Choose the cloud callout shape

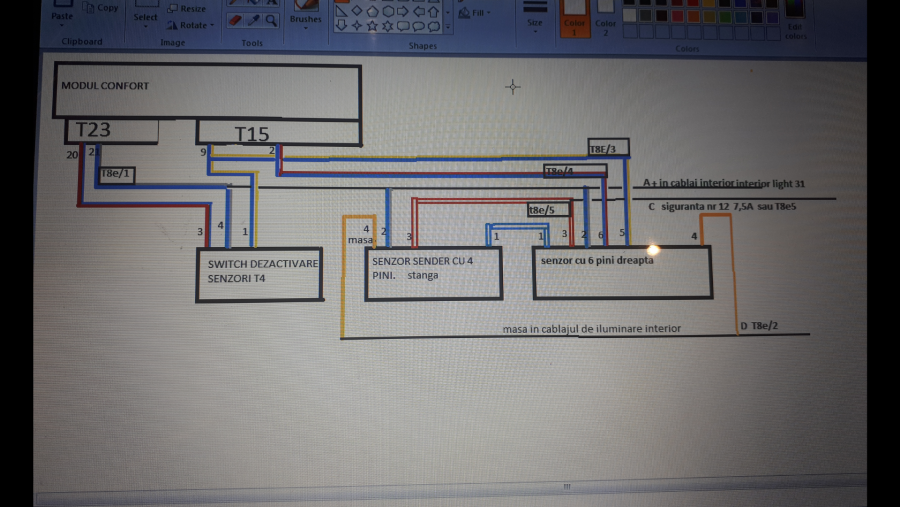pos(433,25)
